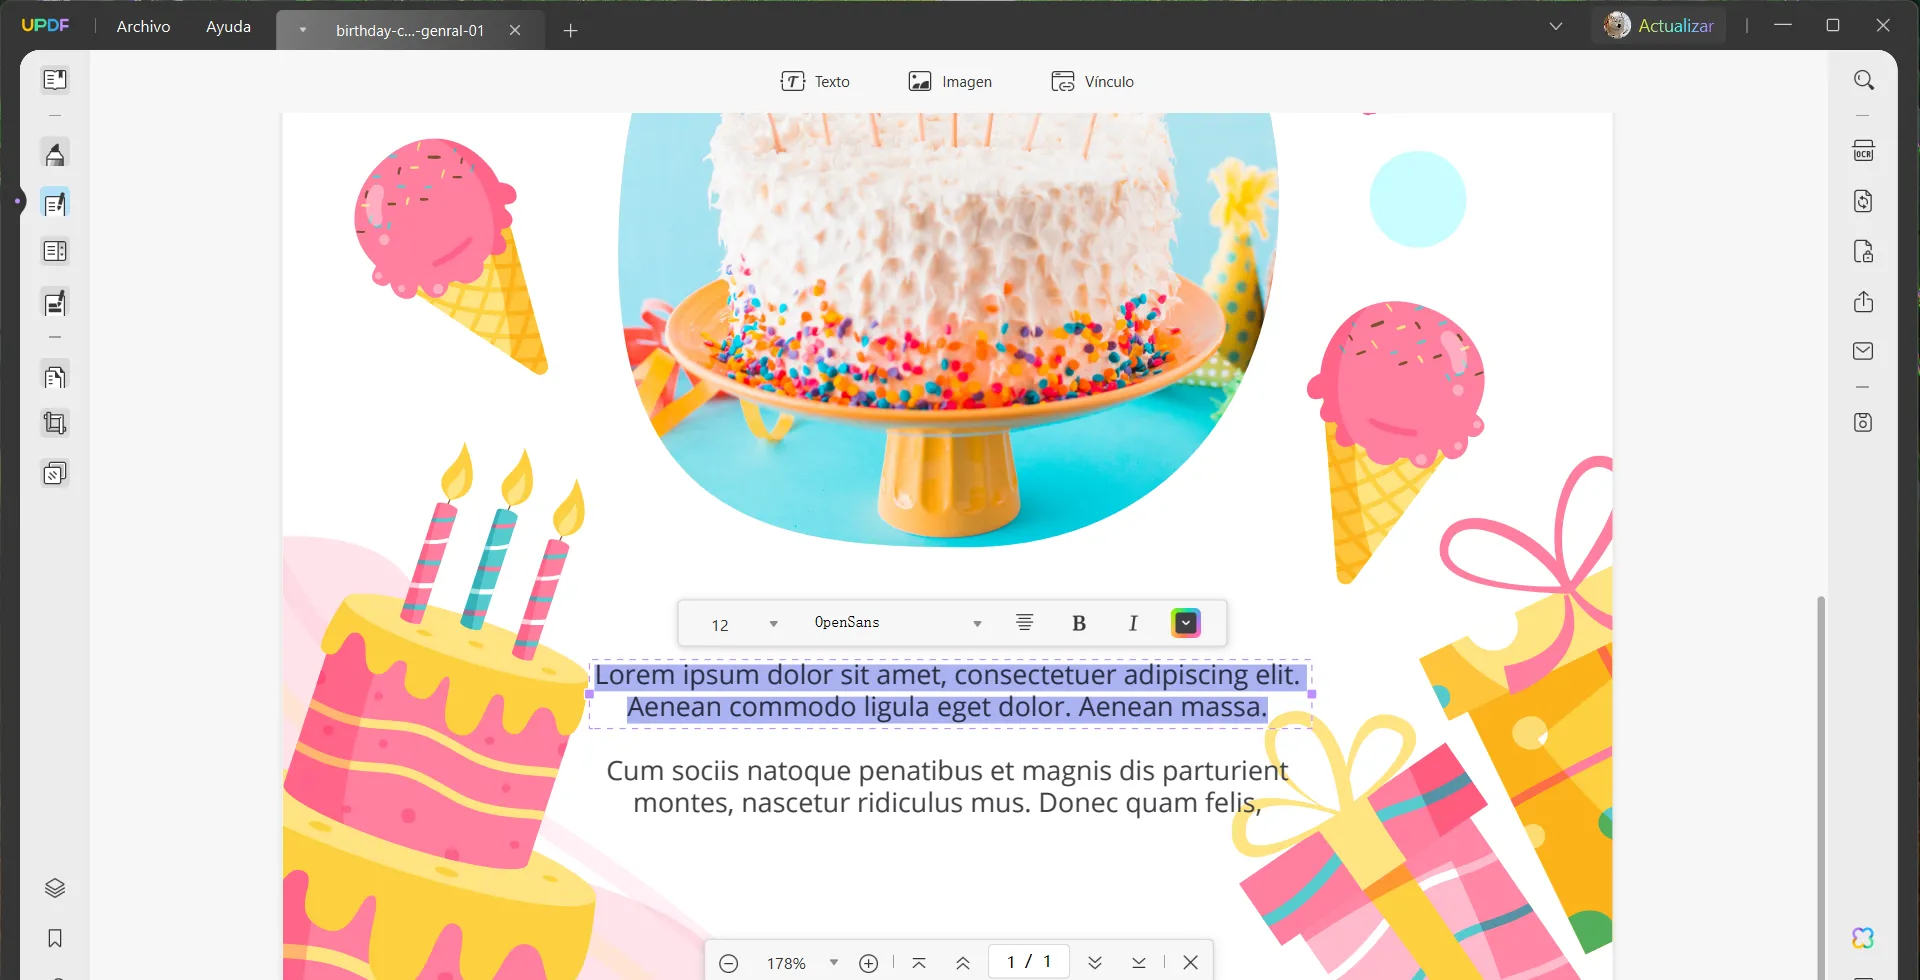Click the vertical scrollbar on the right
The width and height of the screenshot is (1920, 980).
pos(1821,787)
